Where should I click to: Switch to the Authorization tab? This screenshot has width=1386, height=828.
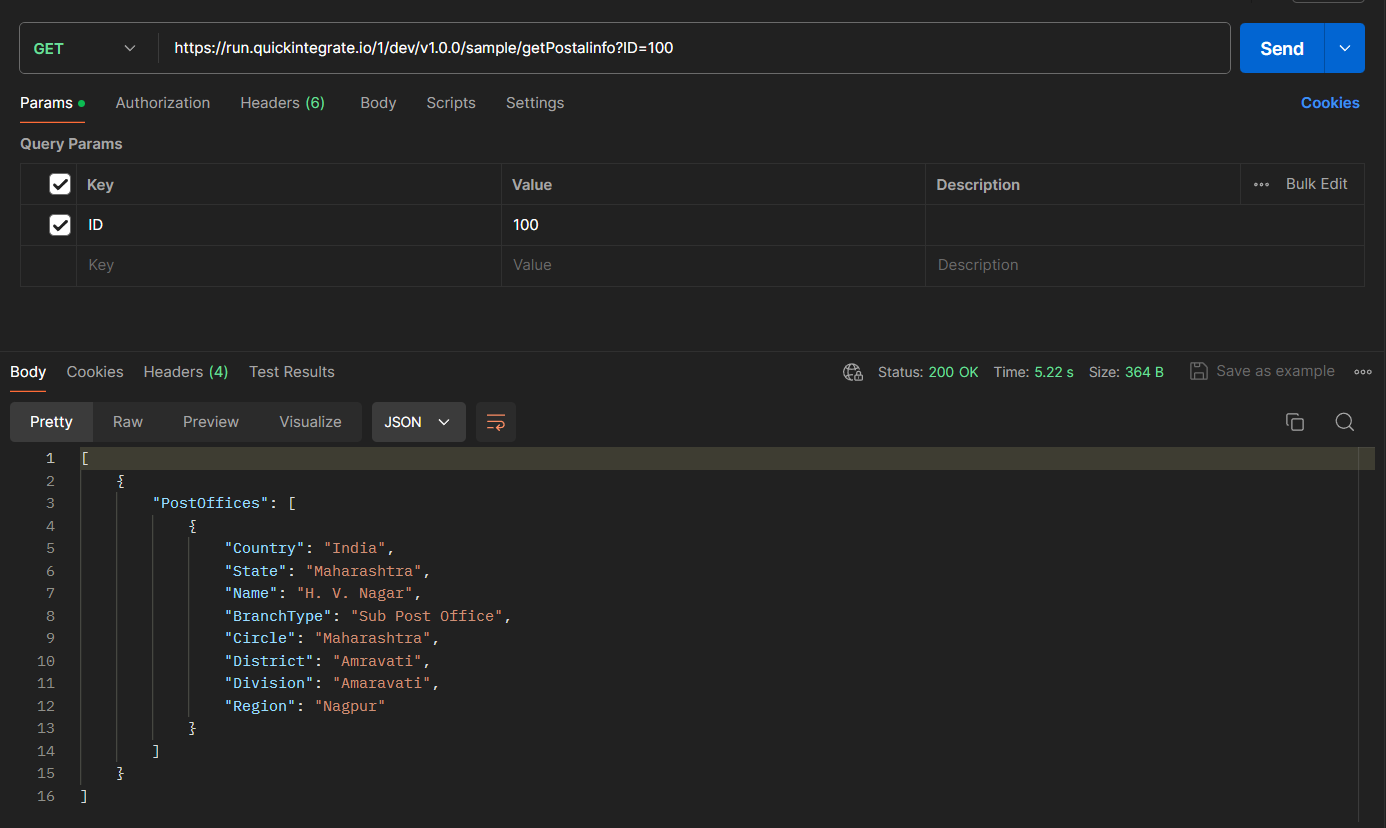[x=163, y=103]
